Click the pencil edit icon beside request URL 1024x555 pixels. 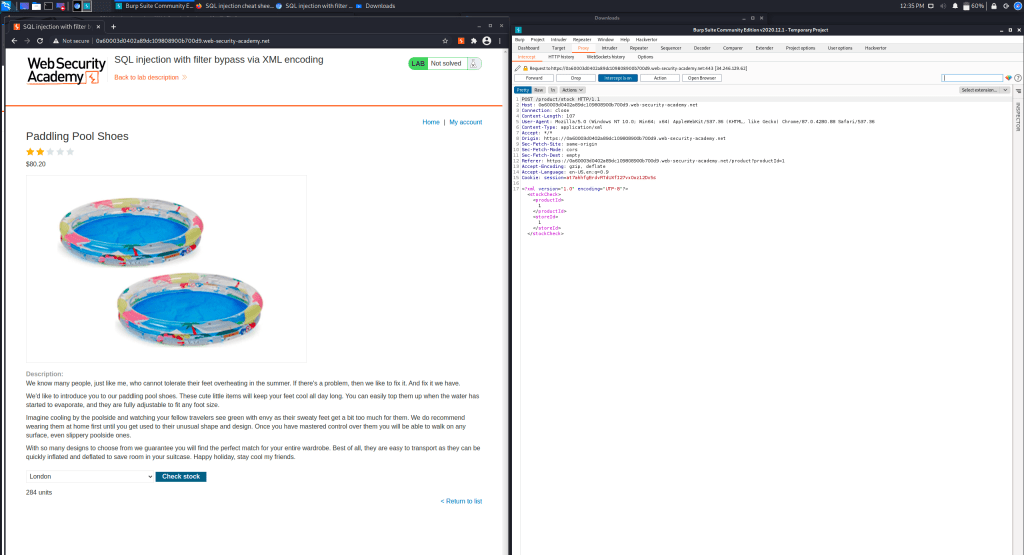pos(518,68)
